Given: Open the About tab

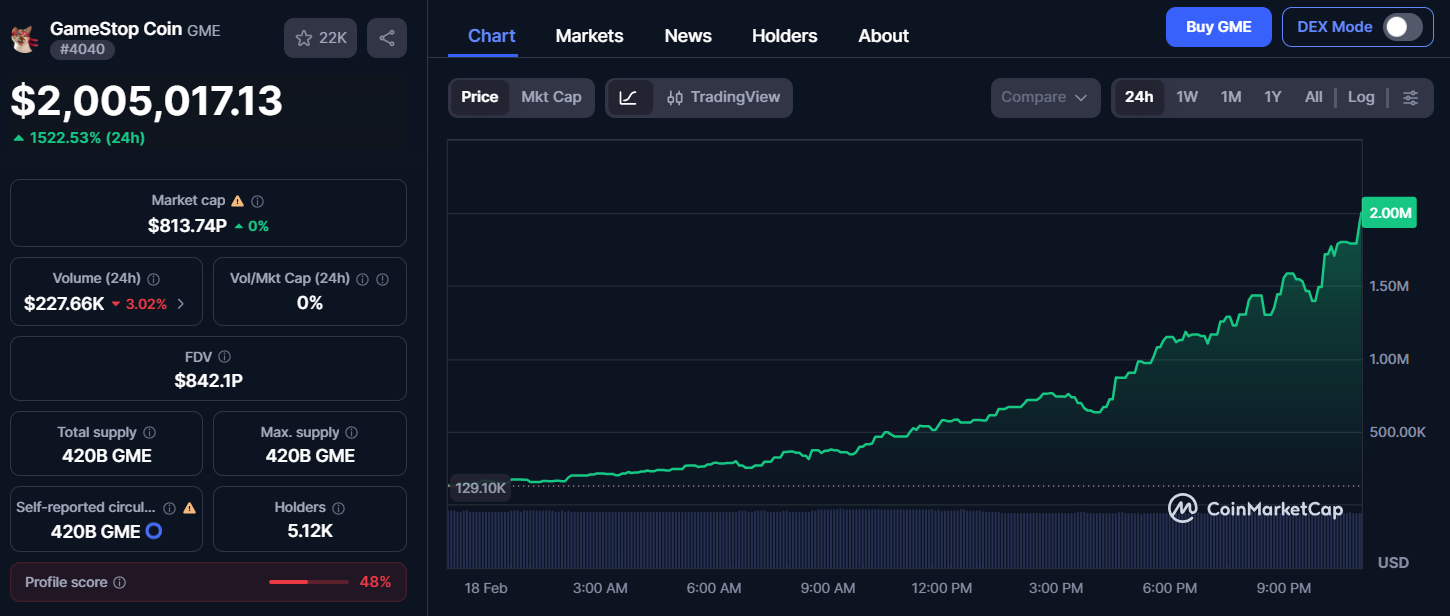Looking at the screenshot, I should point(884,36).
